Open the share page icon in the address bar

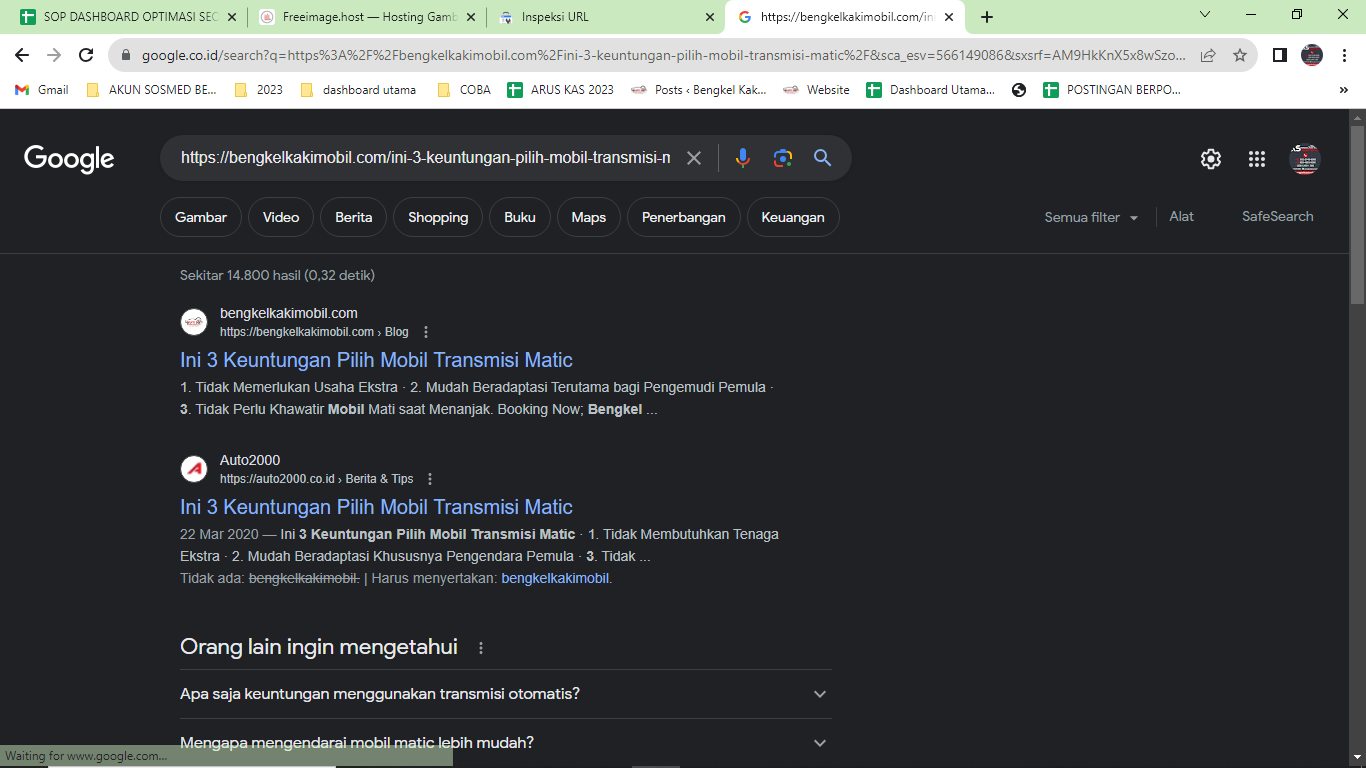point(1208,55)
